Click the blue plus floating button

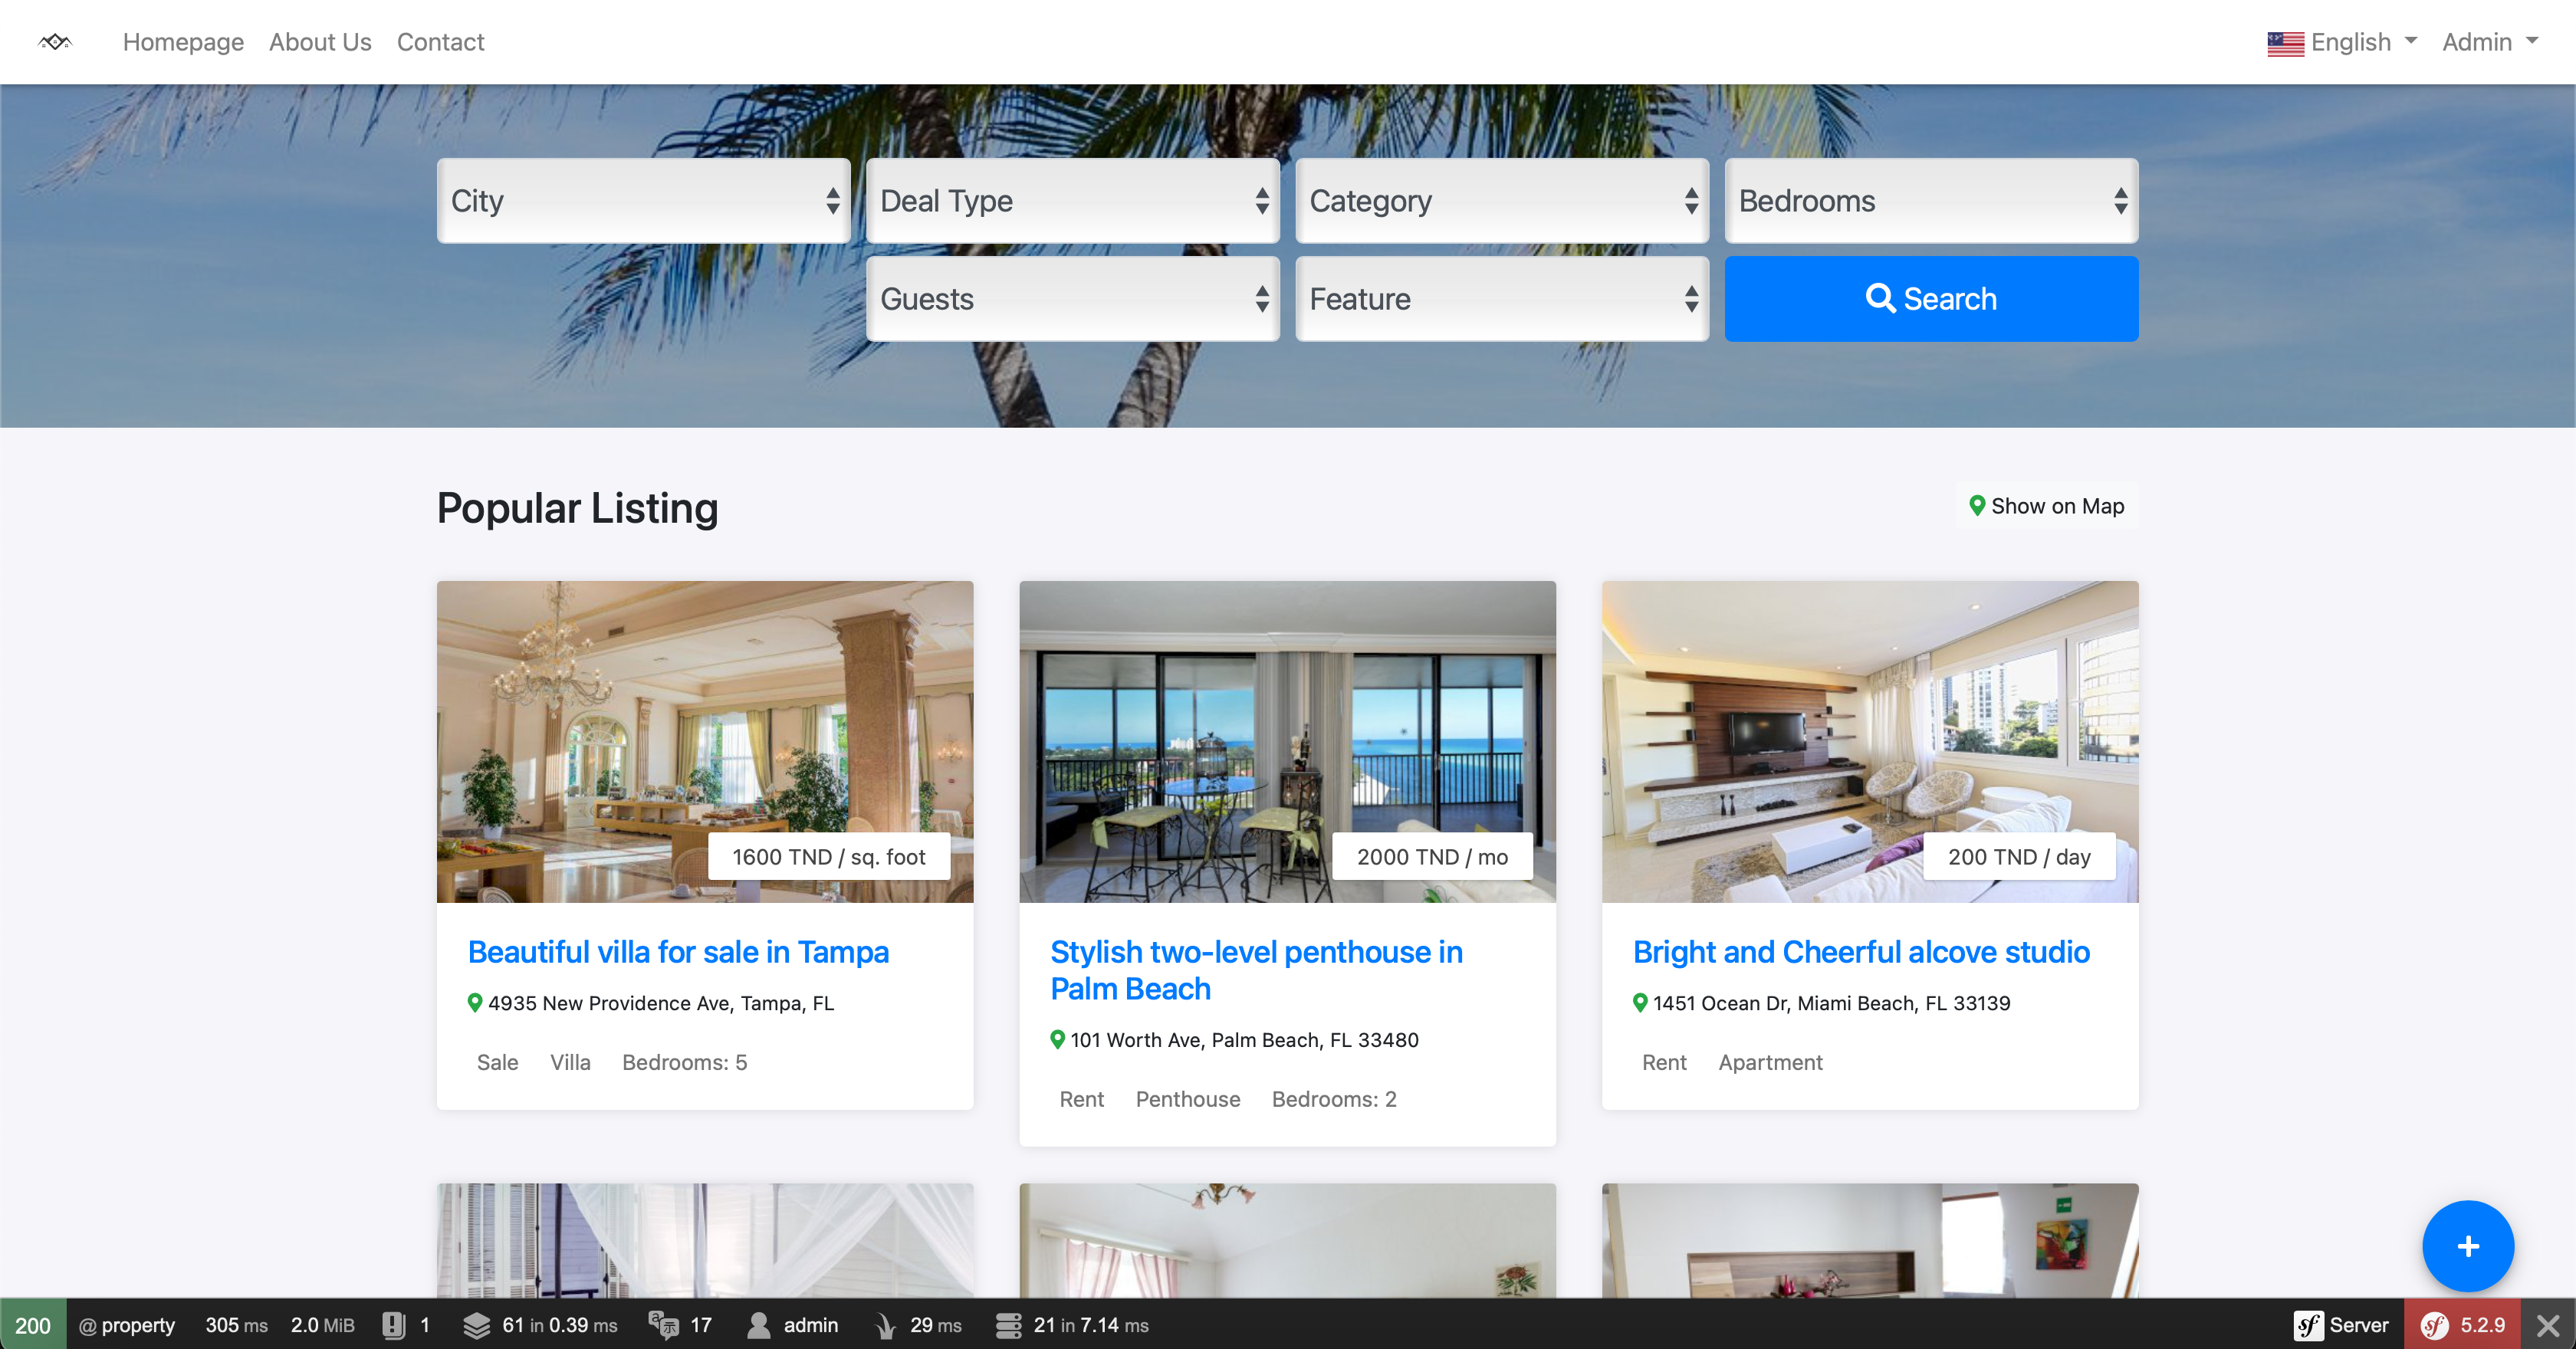pos(2467,1246)
